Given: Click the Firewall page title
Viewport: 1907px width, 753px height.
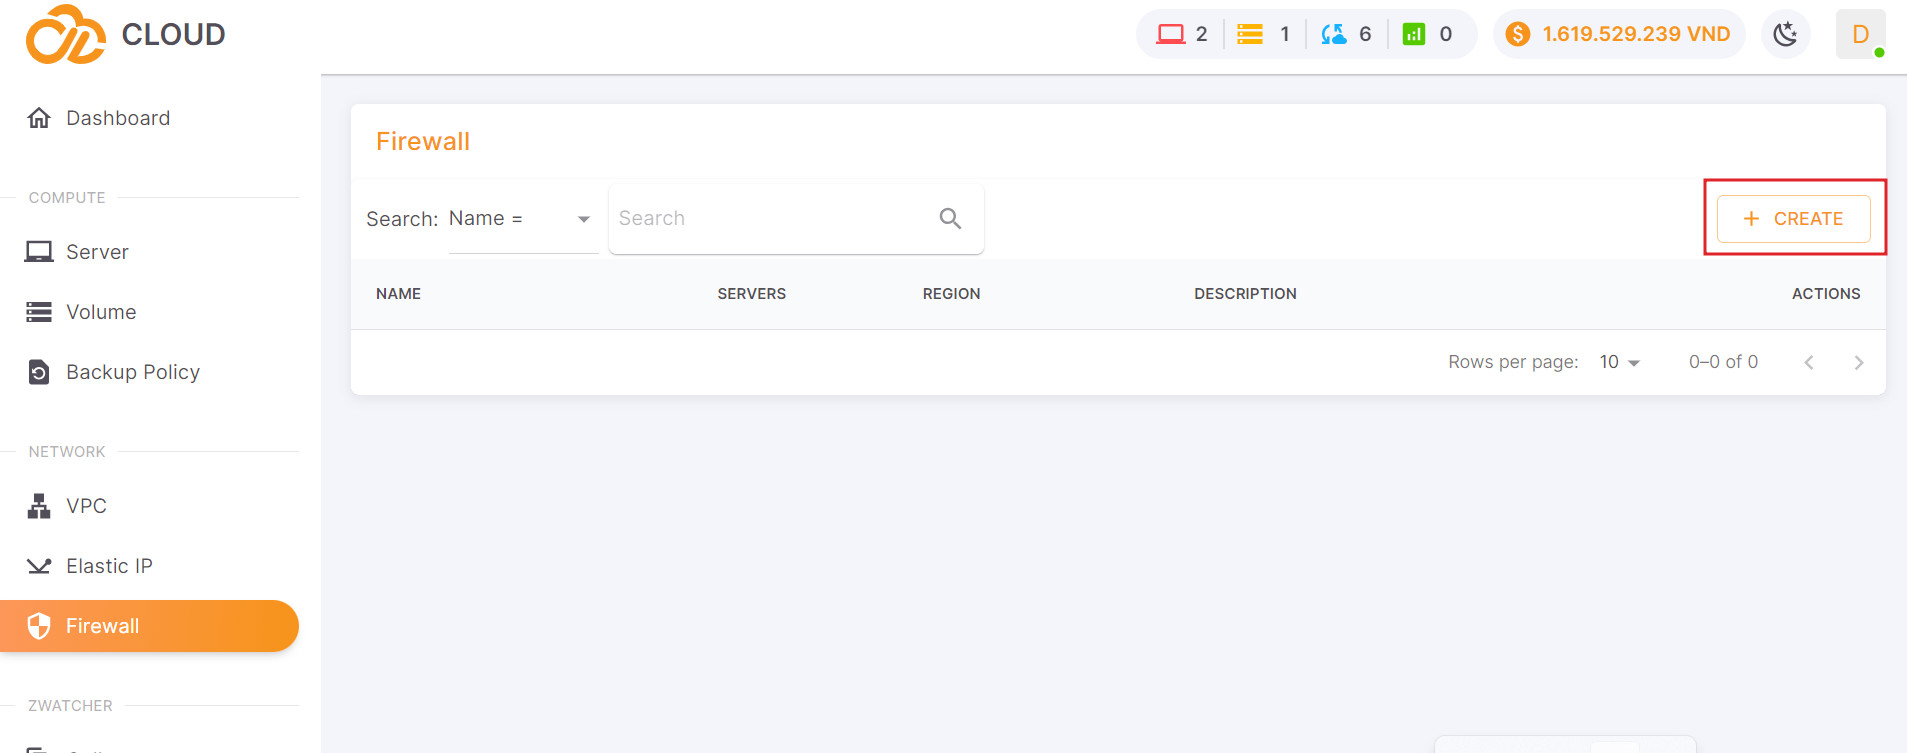Looking at the screenshot, I should click(423, 141).
